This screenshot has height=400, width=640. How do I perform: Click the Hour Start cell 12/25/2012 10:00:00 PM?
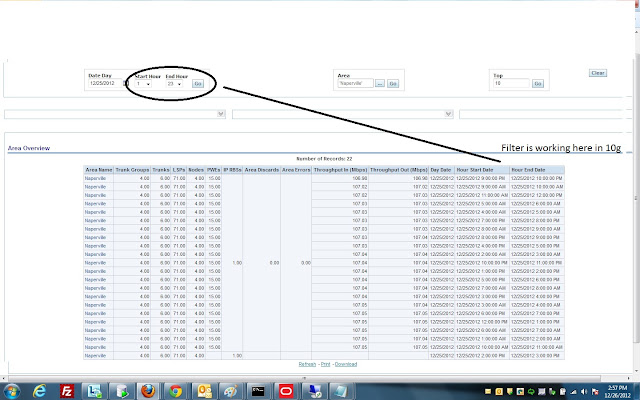click(482, 263)
